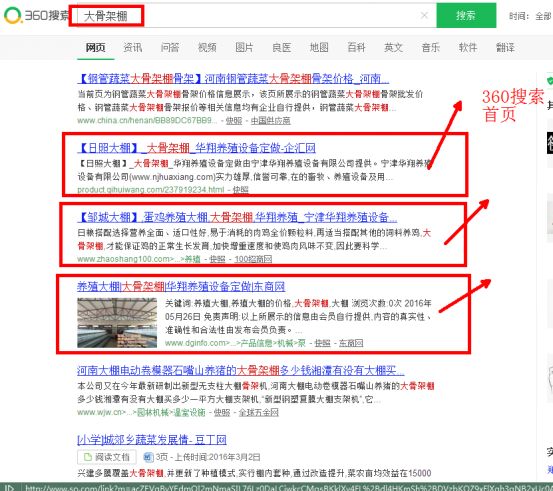Click the 全球五金网 source link
The width and height of the screenshot is (553, 491).
tap(259, 412)
